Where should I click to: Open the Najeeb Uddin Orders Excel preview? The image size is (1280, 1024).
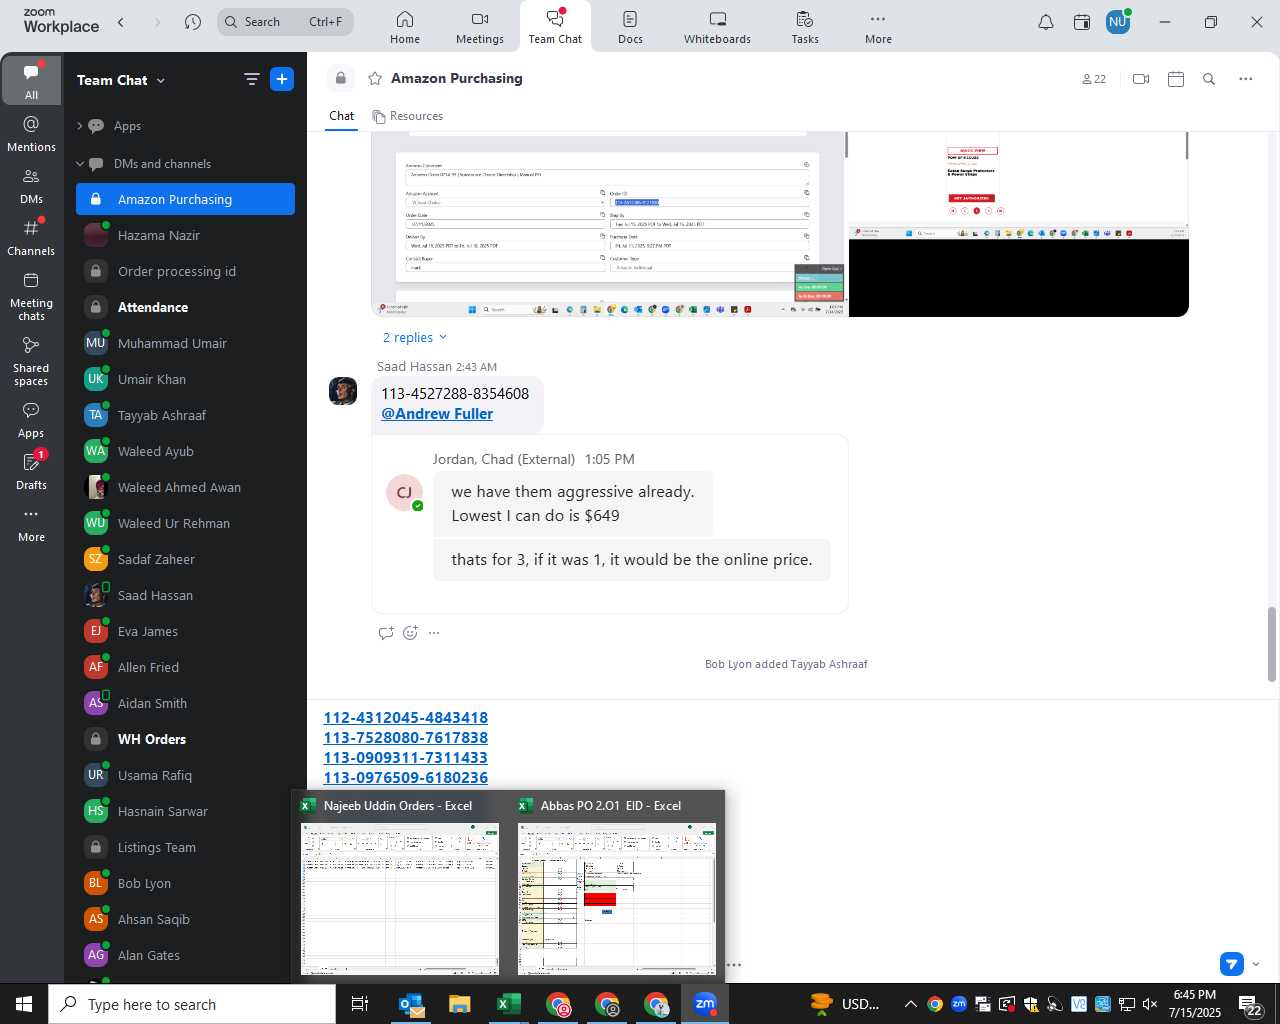pyautogui.click(x=400, y=885)
